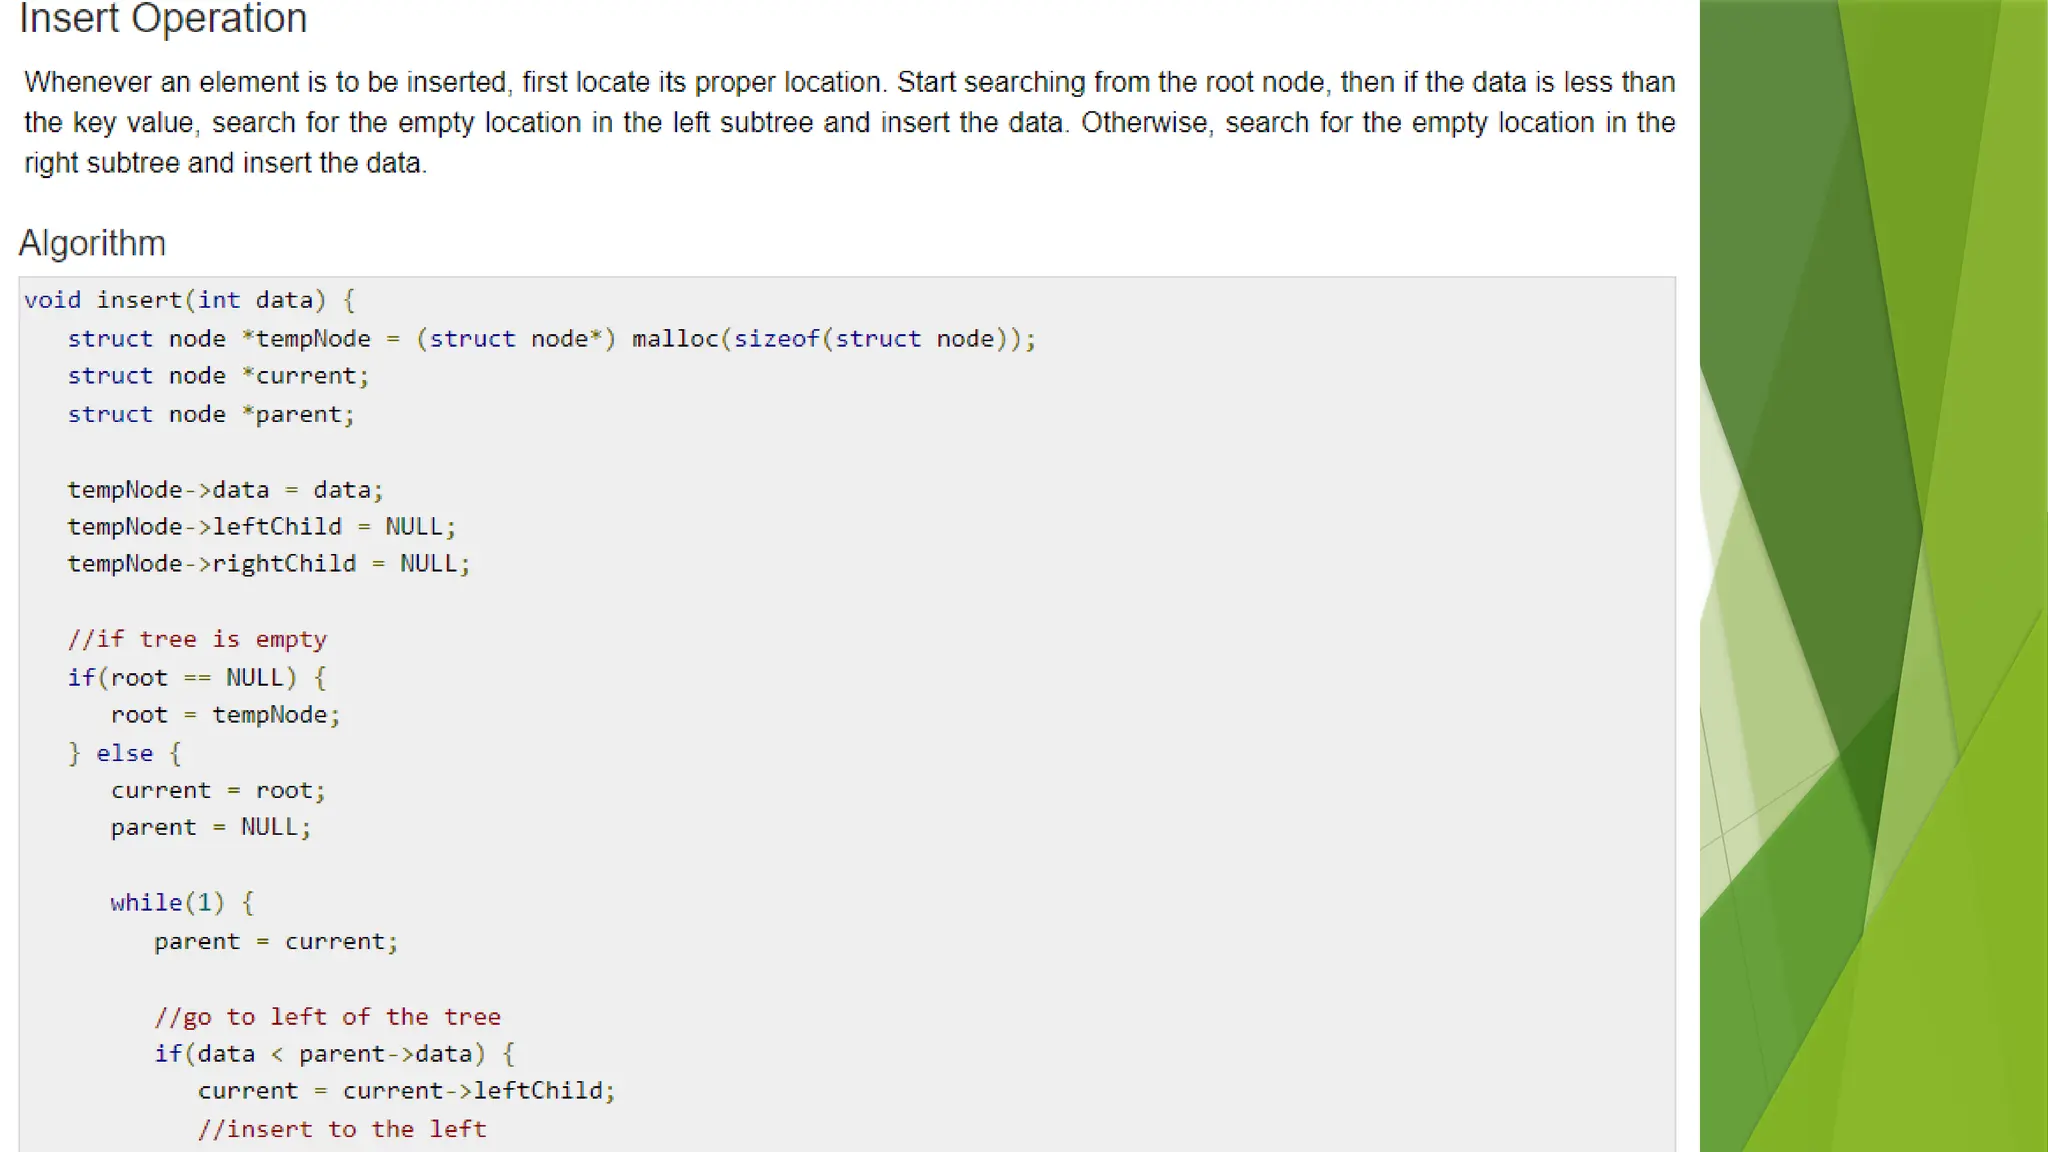2048x1152 pixels.
Task: Click the 'current = current->leftChild;' line
Action: 406,1091
